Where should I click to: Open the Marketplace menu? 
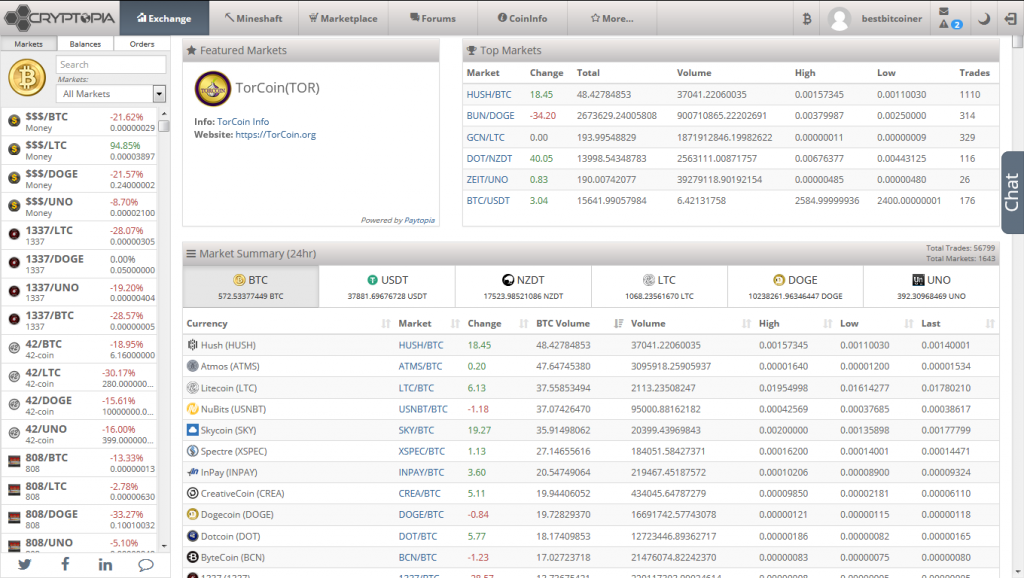coord(344,18)
